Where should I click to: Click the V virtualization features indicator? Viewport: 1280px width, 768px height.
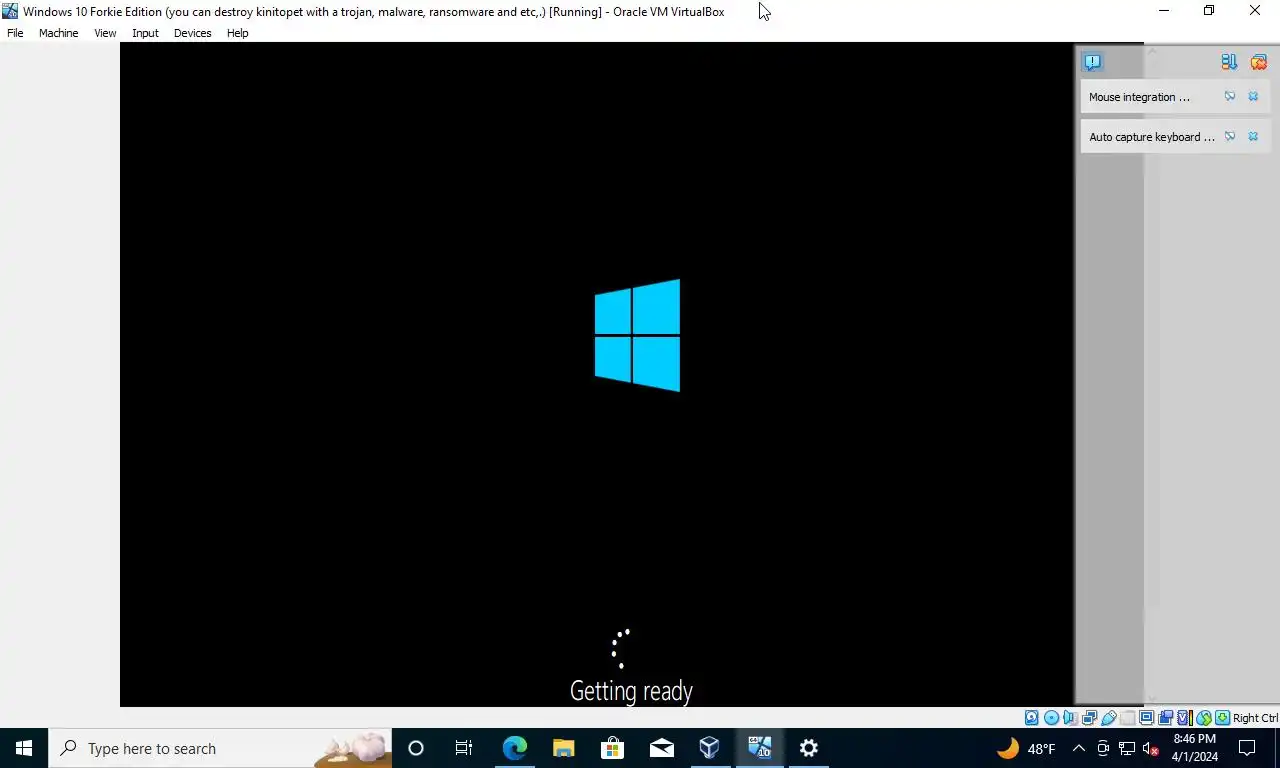point(1184,718)
